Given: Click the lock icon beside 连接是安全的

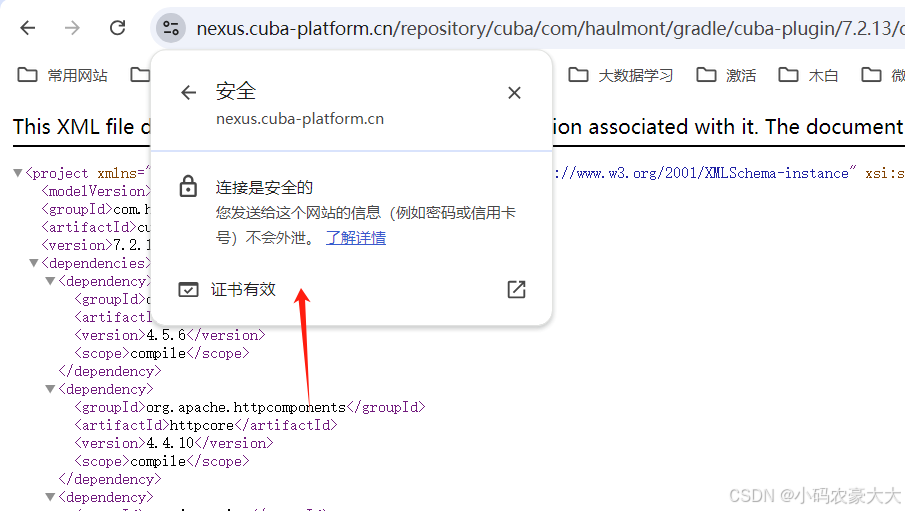Looking at the screenshot, I should (x=188, y=187).
